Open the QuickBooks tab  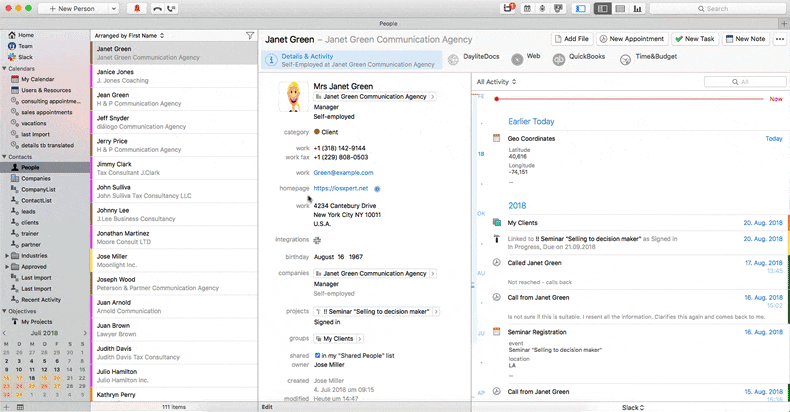(579, 59)
